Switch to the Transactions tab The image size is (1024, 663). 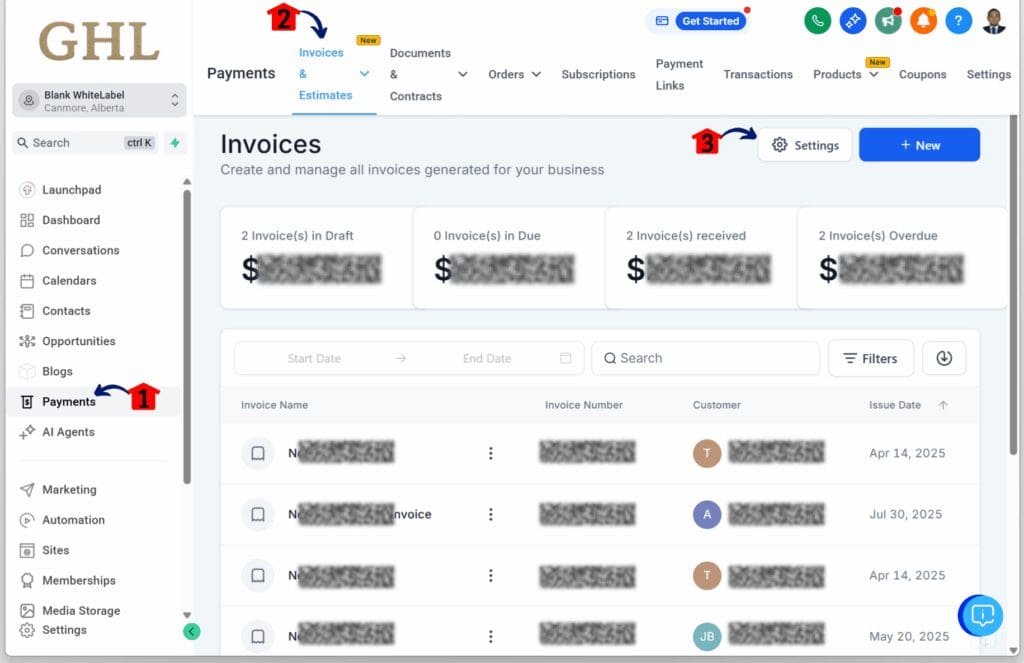(758, 74)
